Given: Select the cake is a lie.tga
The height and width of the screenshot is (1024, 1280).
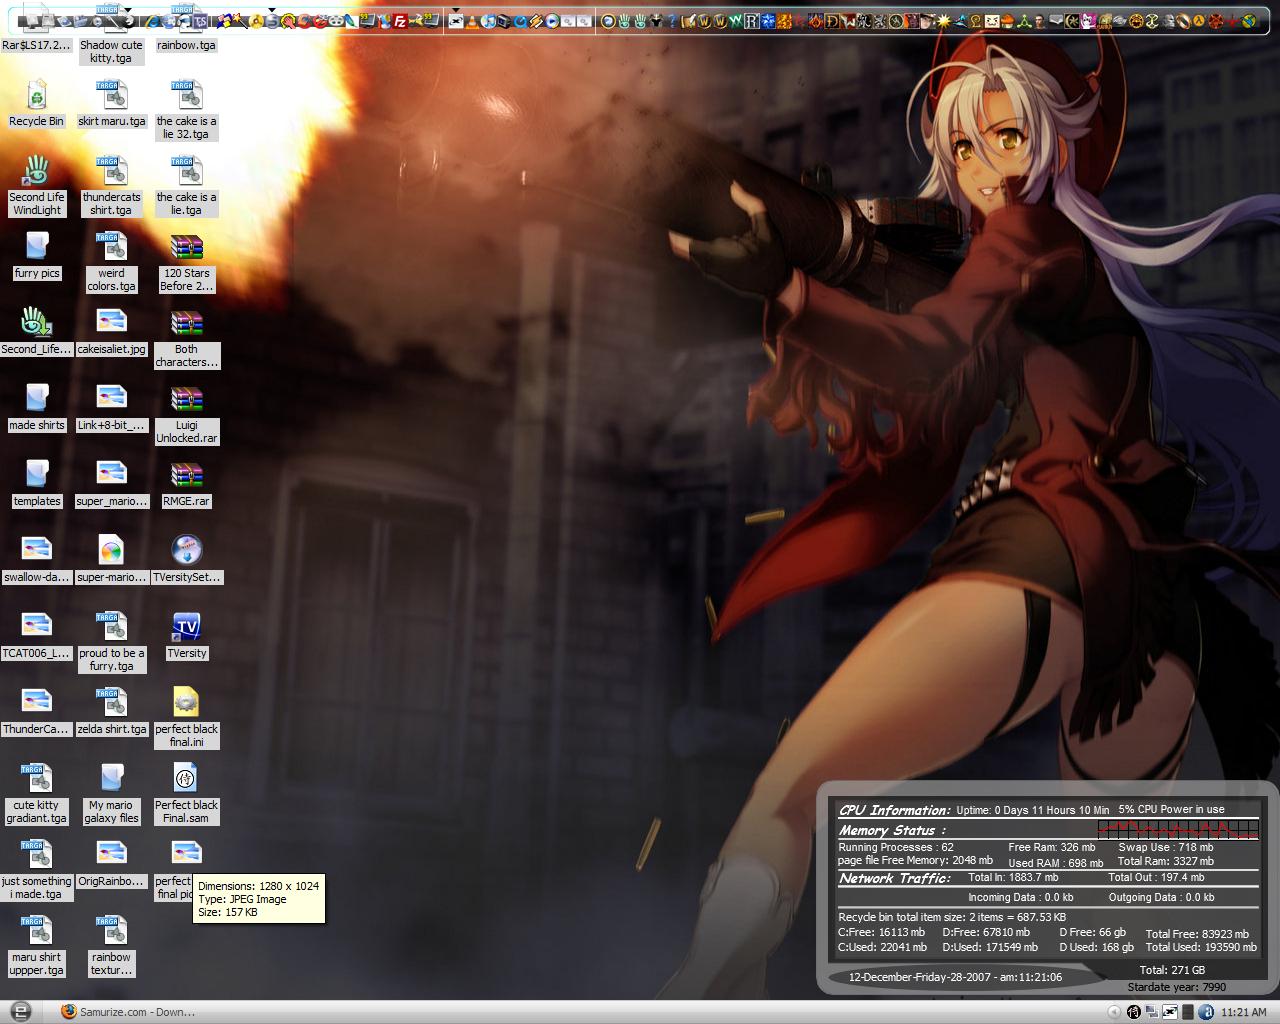Looking at the screenshot, I should pos(186,185).
